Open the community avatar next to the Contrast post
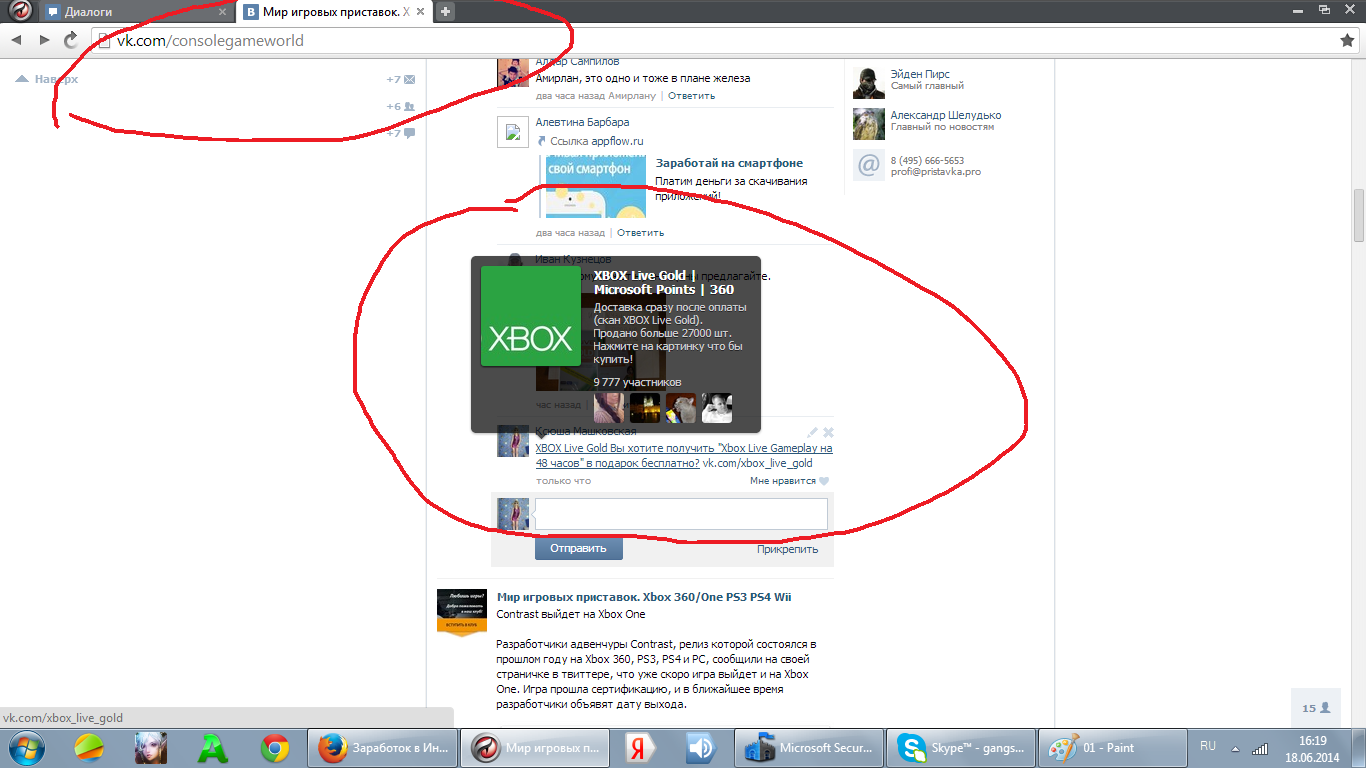 click(462, 611)
